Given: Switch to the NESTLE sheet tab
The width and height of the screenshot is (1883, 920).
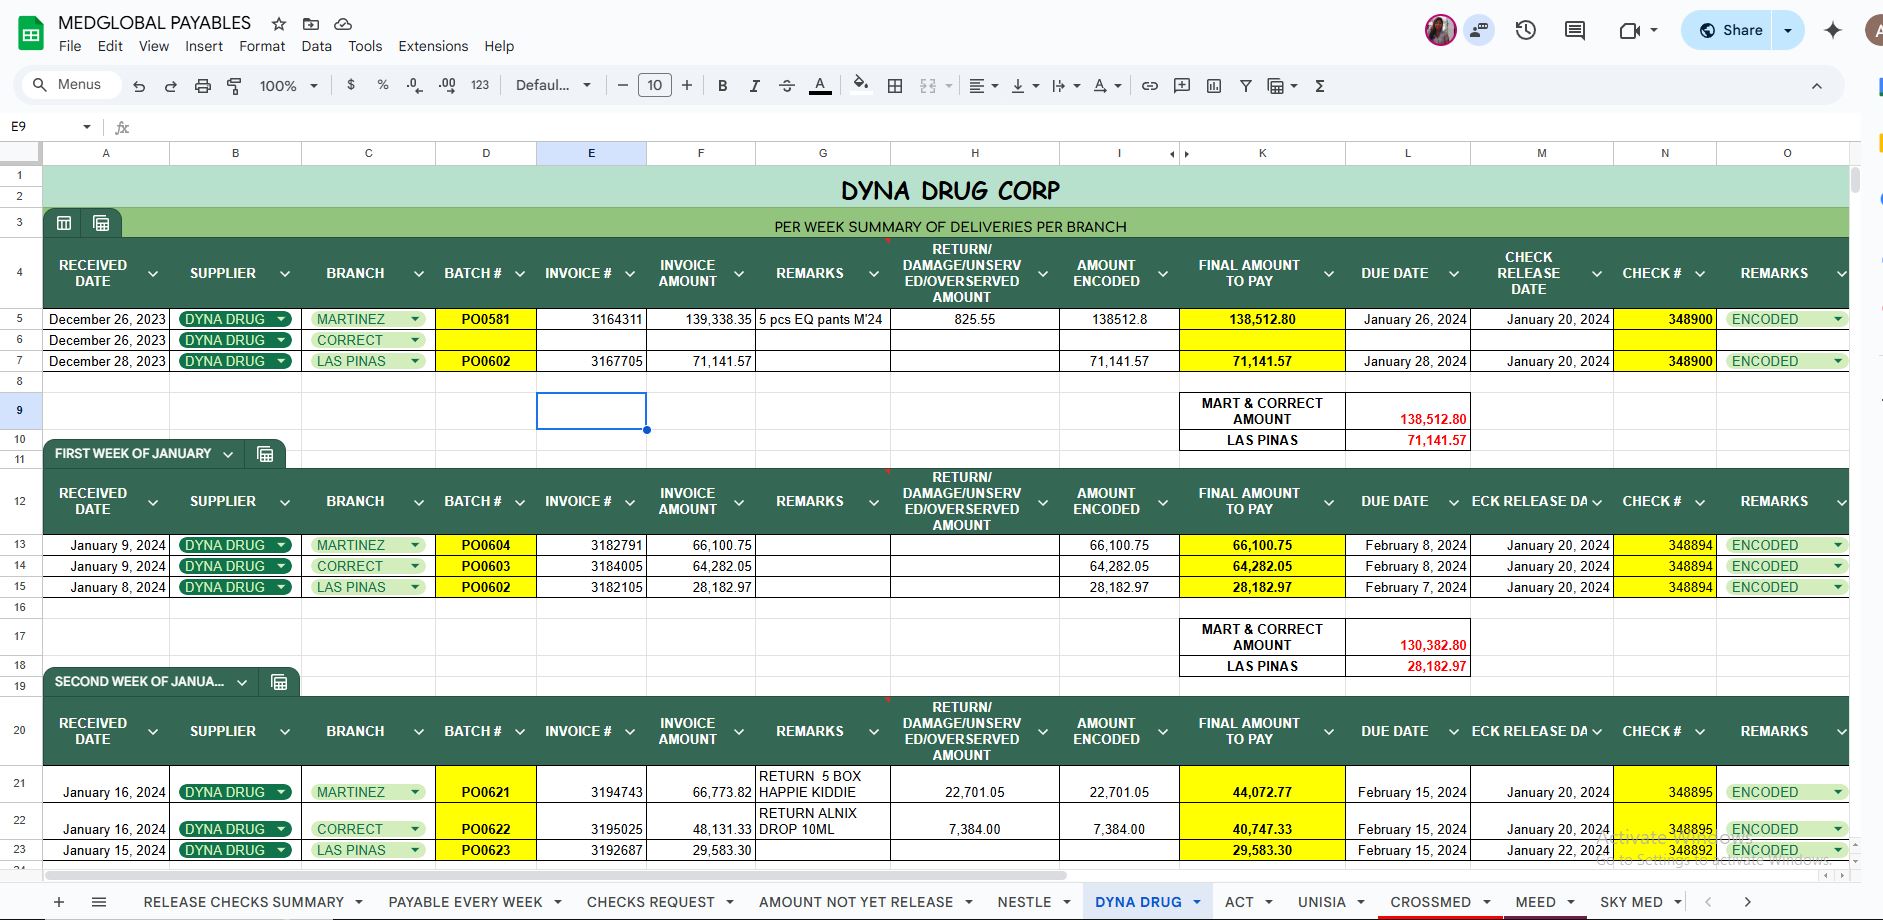Looking at the screenshot, I should click(1025, 902).
